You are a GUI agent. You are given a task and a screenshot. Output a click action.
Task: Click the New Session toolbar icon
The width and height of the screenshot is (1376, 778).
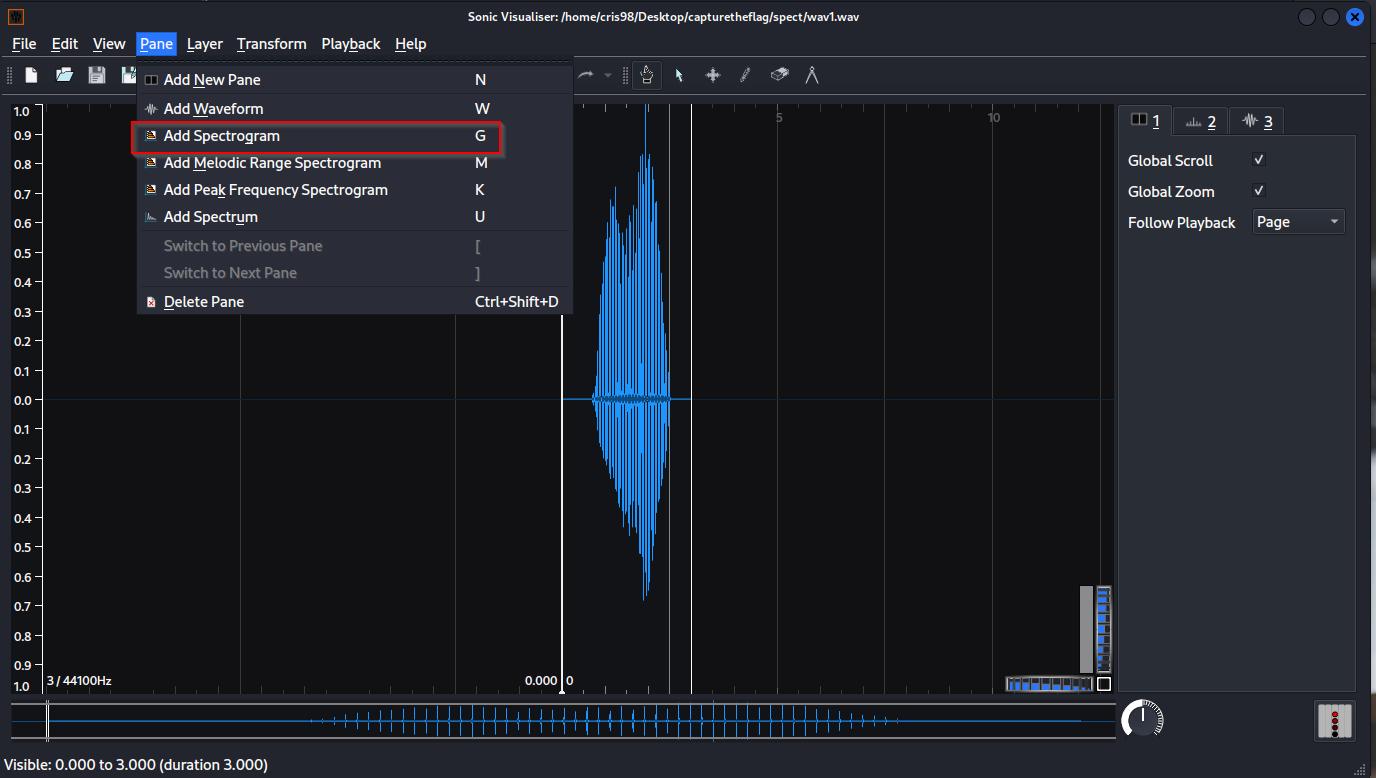point(32,75)
